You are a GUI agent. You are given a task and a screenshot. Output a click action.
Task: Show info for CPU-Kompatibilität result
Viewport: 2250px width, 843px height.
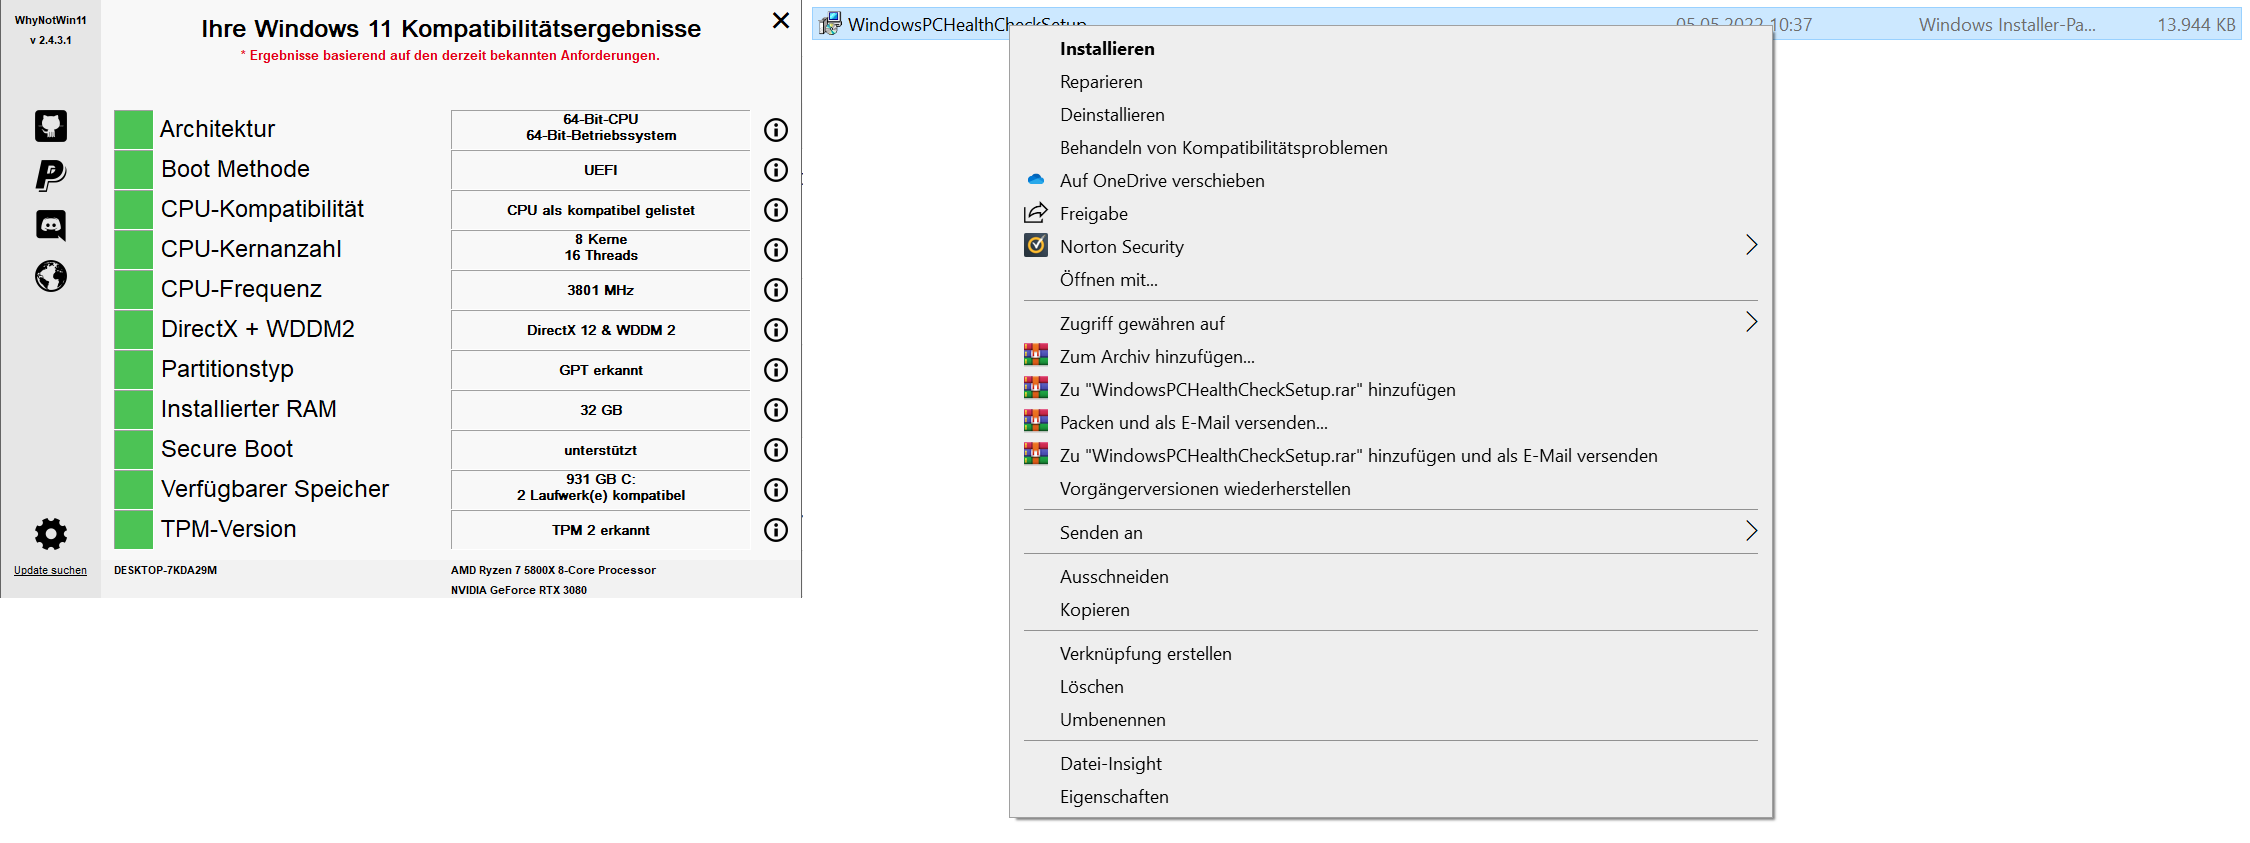(776, 210)
